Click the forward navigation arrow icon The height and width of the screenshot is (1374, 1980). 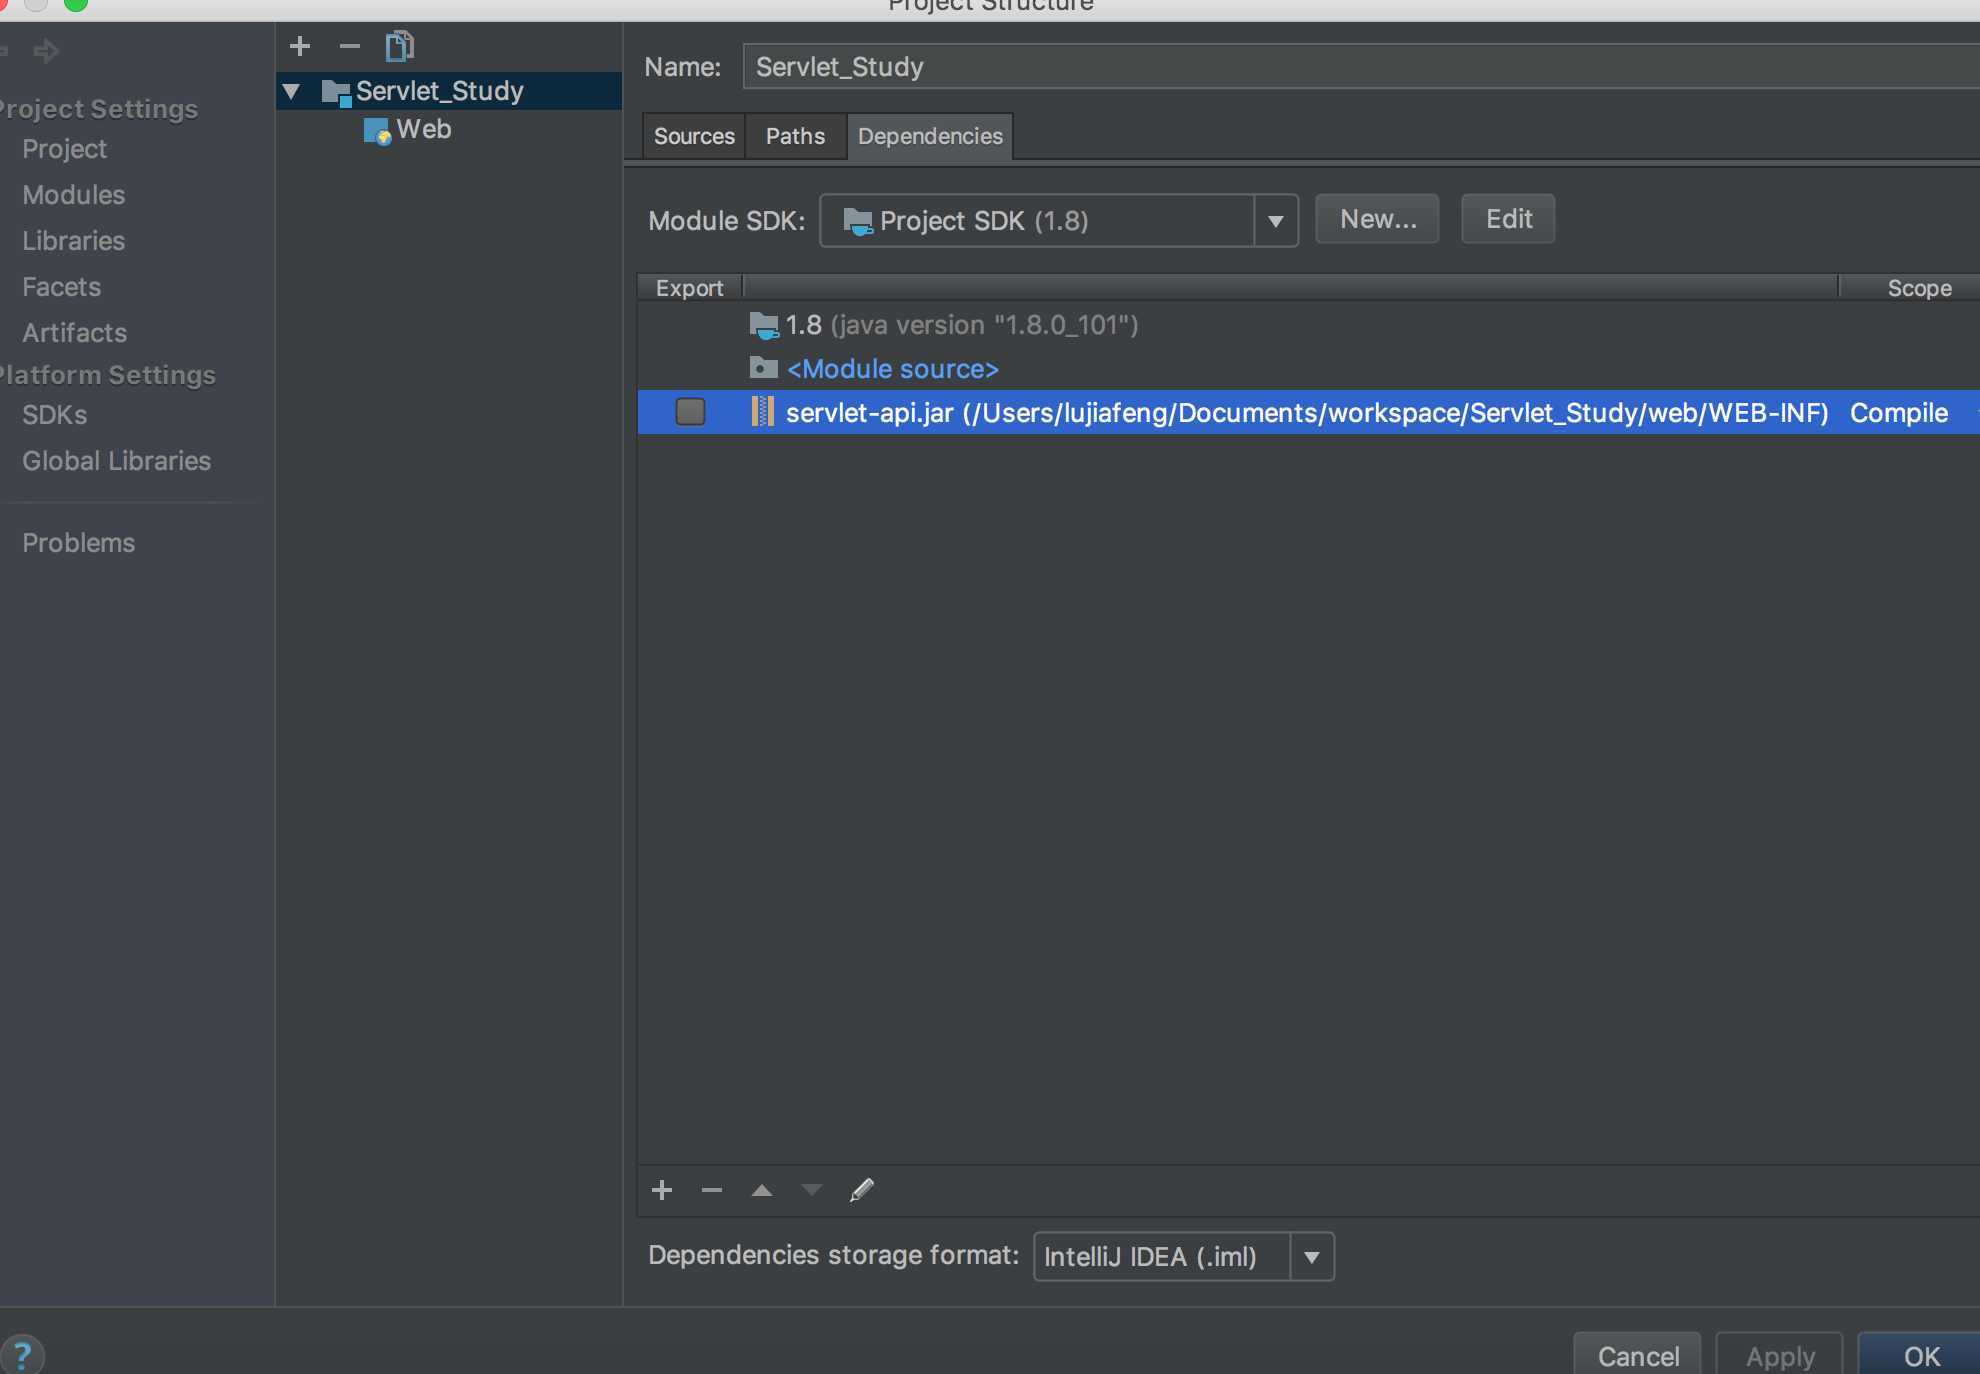46,50
